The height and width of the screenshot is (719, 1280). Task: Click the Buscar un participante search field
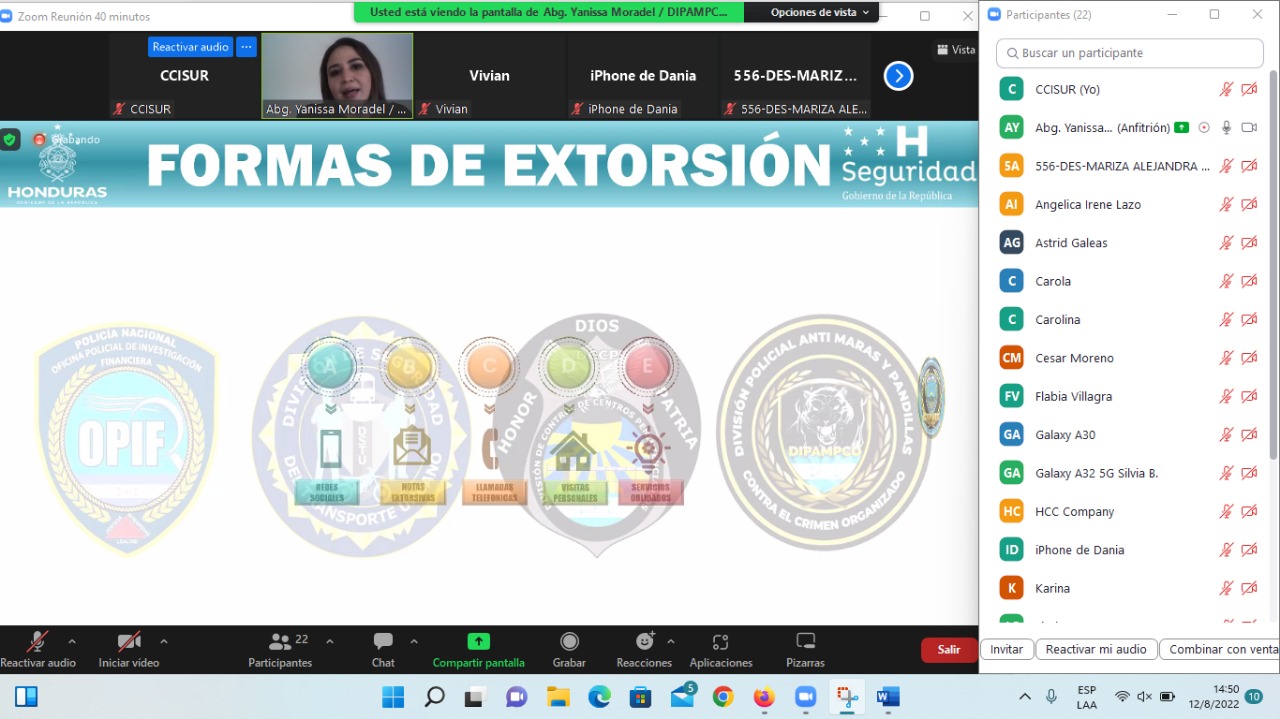(x=1130, y=53)
